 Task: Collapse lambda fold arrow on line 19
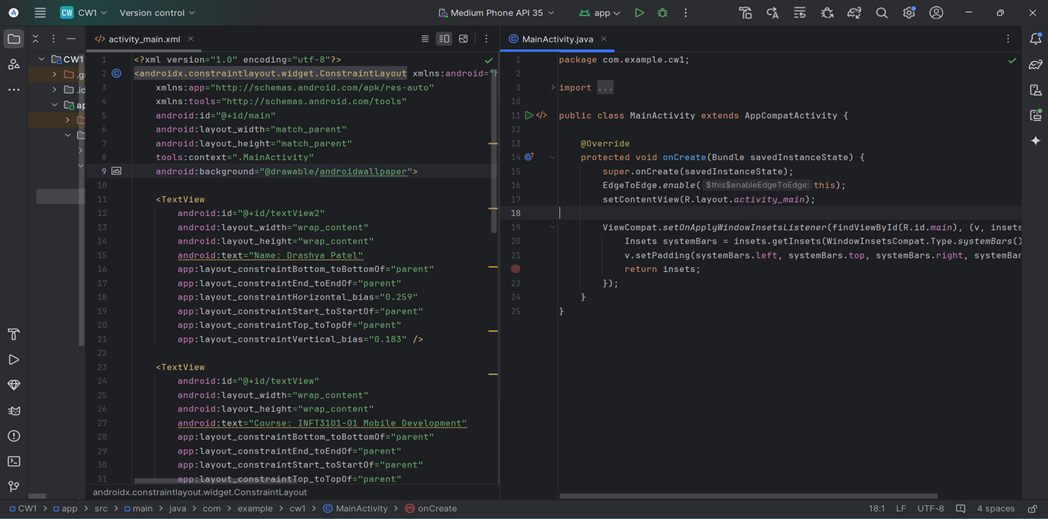click(552, 227)
